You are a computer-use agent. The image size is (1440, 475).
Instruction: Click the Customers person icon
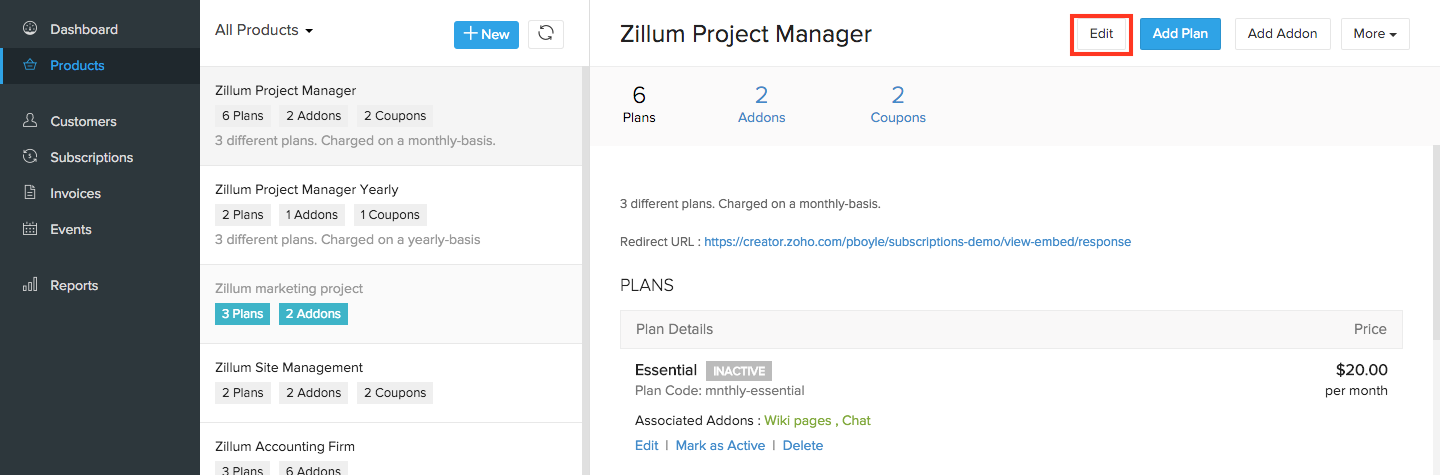tap(30, 121)
